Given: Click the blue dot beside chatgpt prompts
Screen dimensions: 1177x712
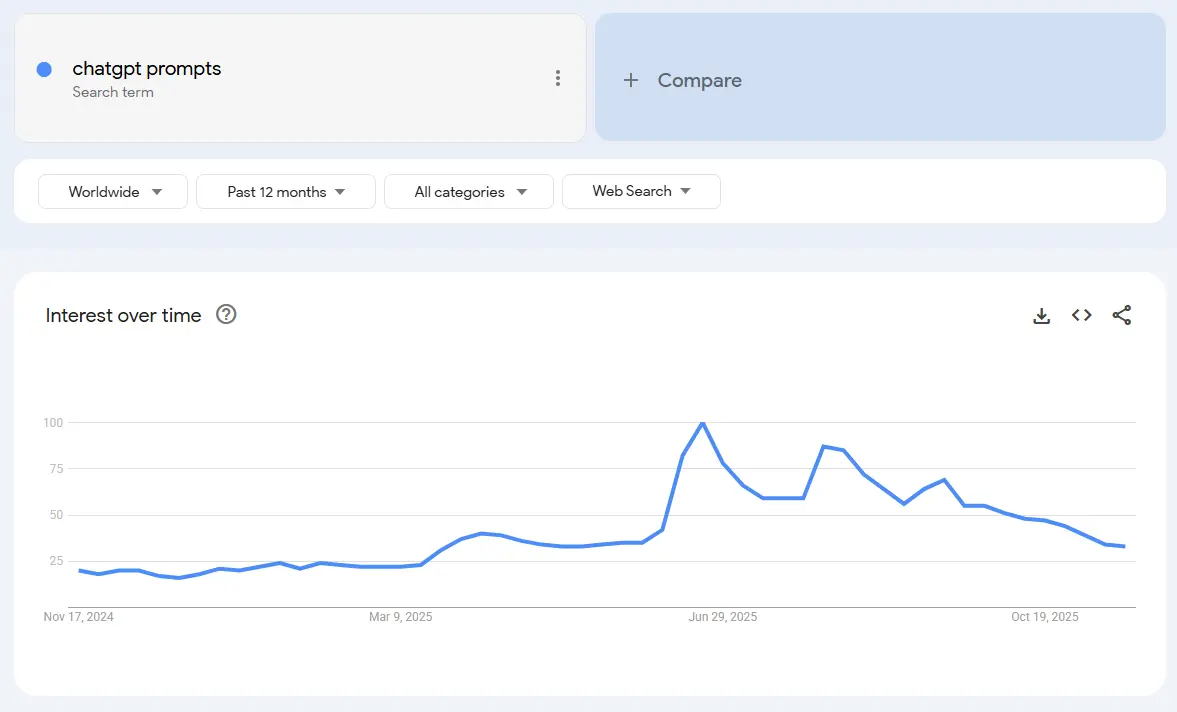Looking at the screenshot, I should coord(44,70).
